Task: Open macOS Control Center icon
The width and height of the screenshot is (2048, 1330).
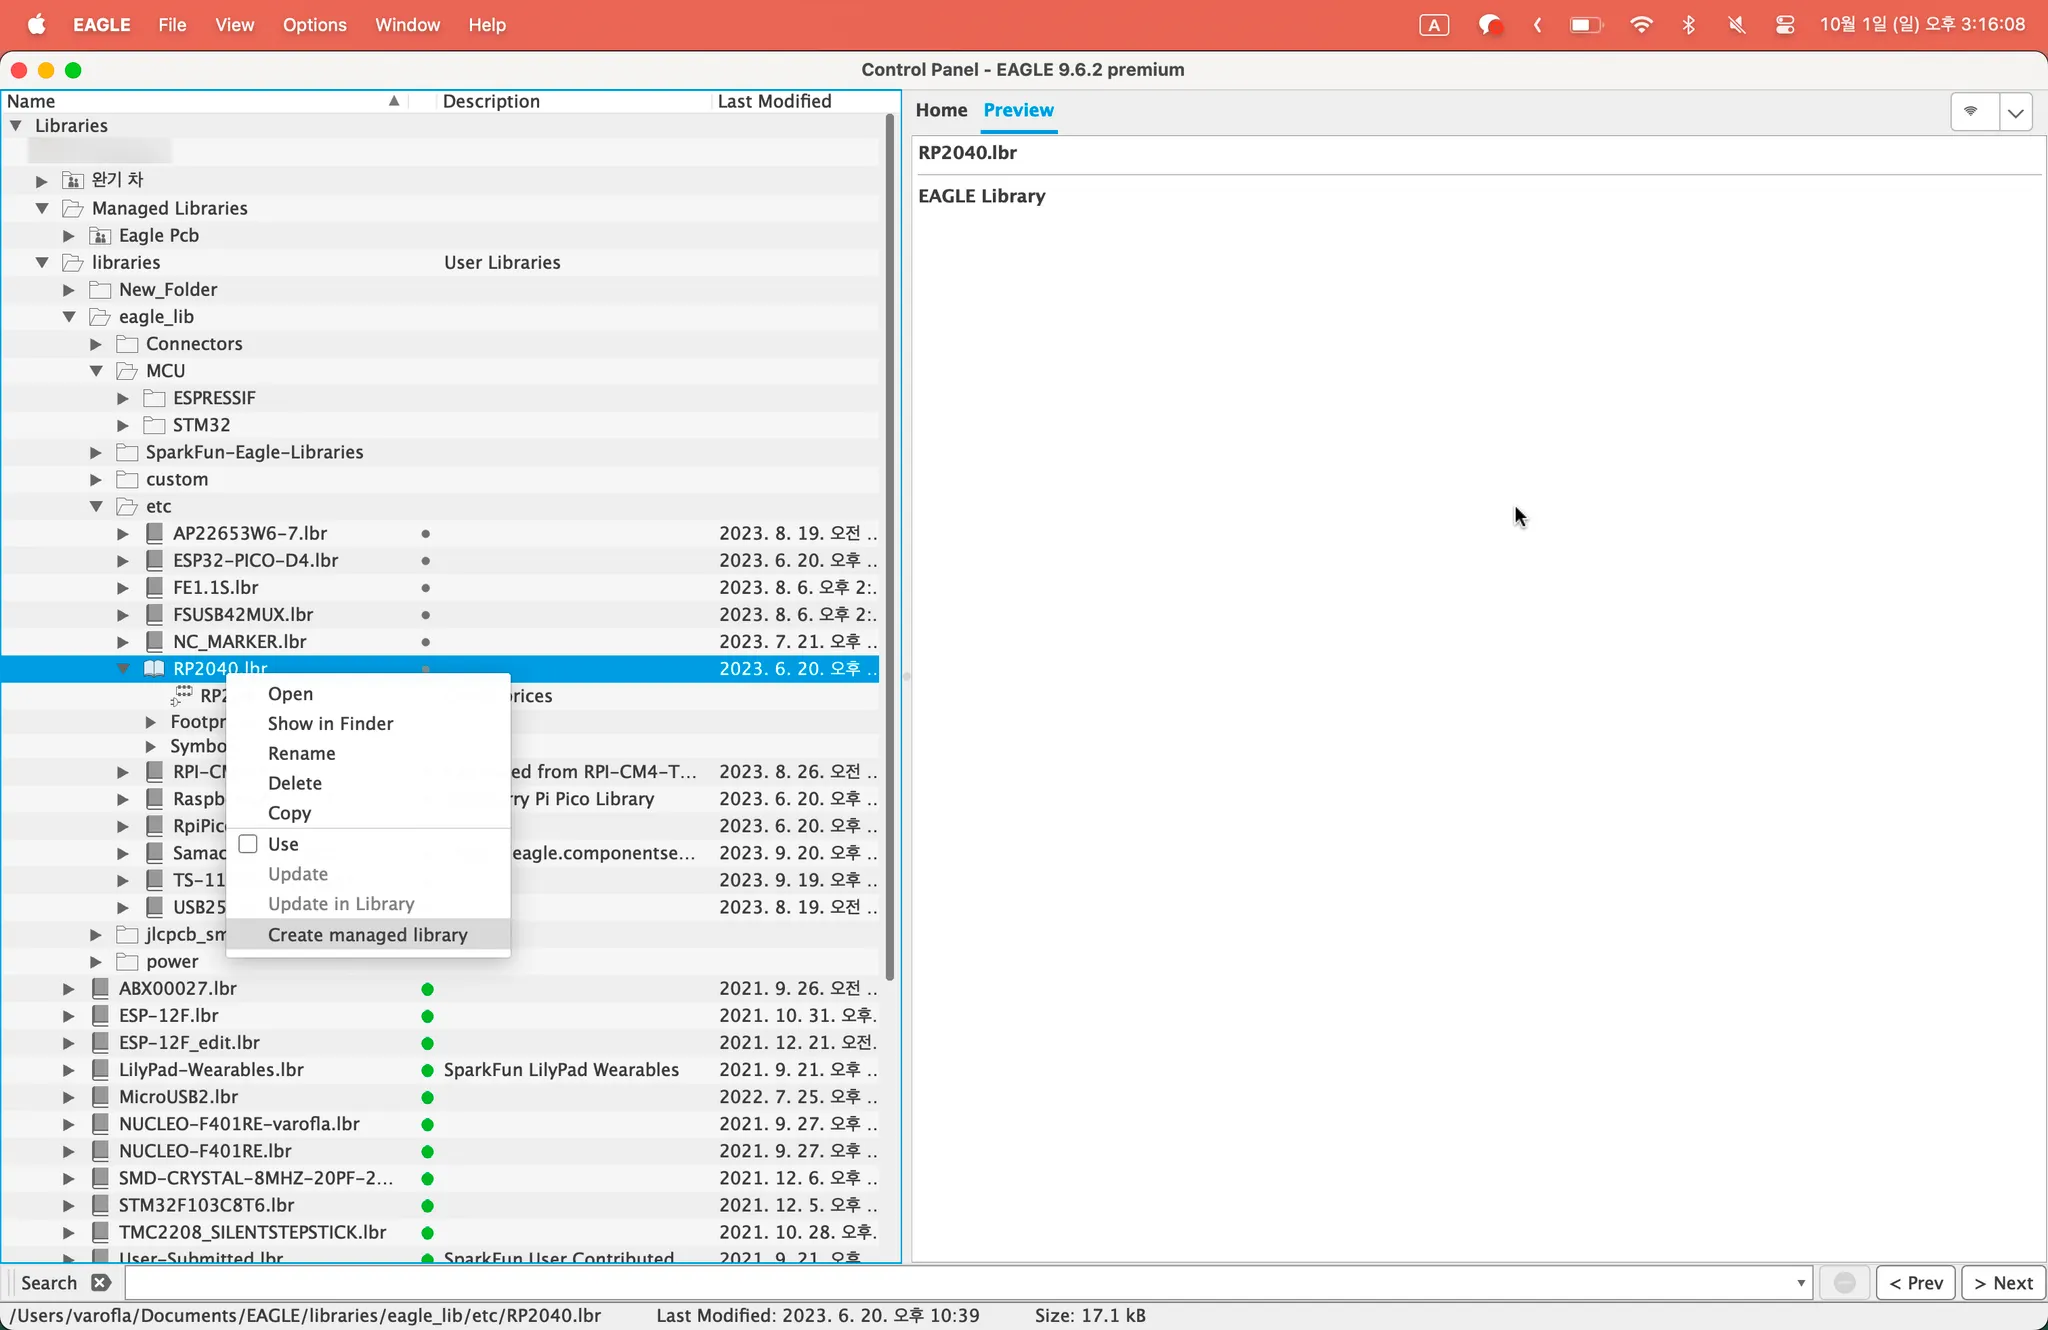Action: click(1785, 25)
